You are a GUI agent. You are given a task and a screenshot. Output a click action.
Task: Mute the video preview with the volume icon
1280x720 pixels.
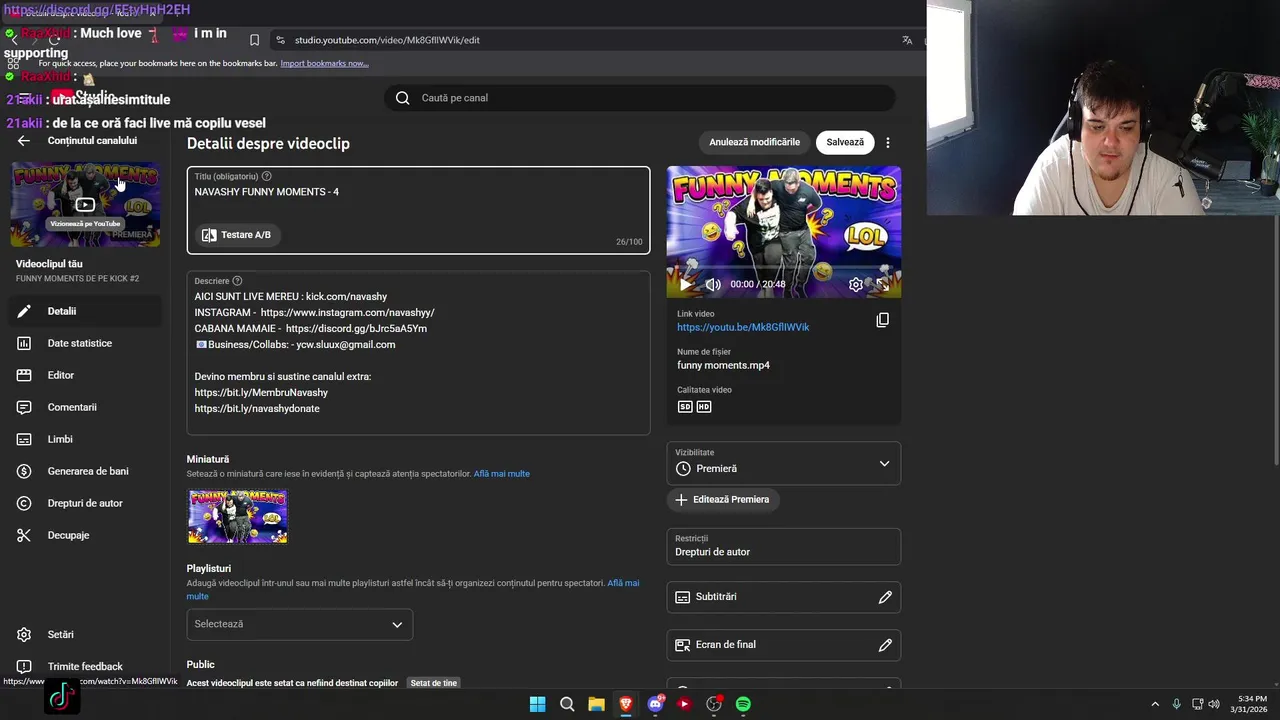point(713,284)
